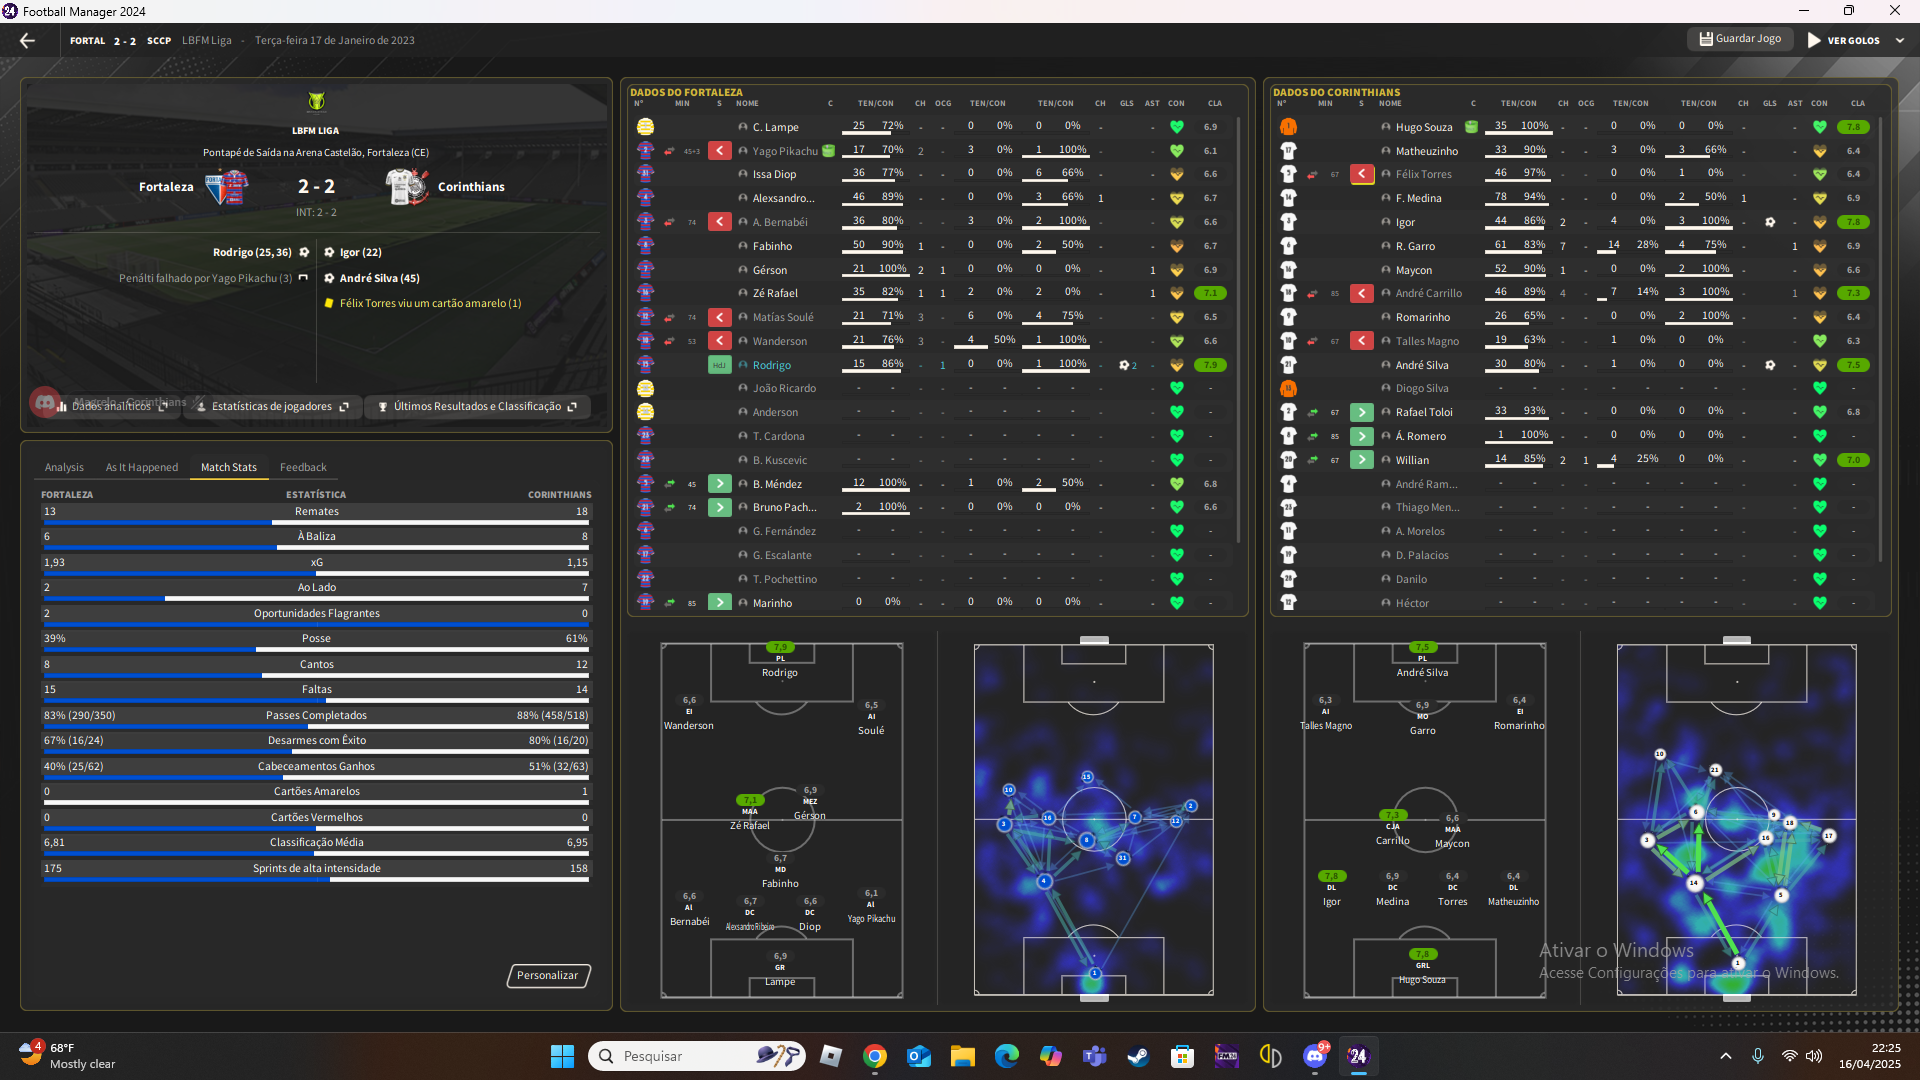1920x1080 pixels.
Task: Click Félix Torres's red substitution arrow
Action: [x=1362, y=174]
